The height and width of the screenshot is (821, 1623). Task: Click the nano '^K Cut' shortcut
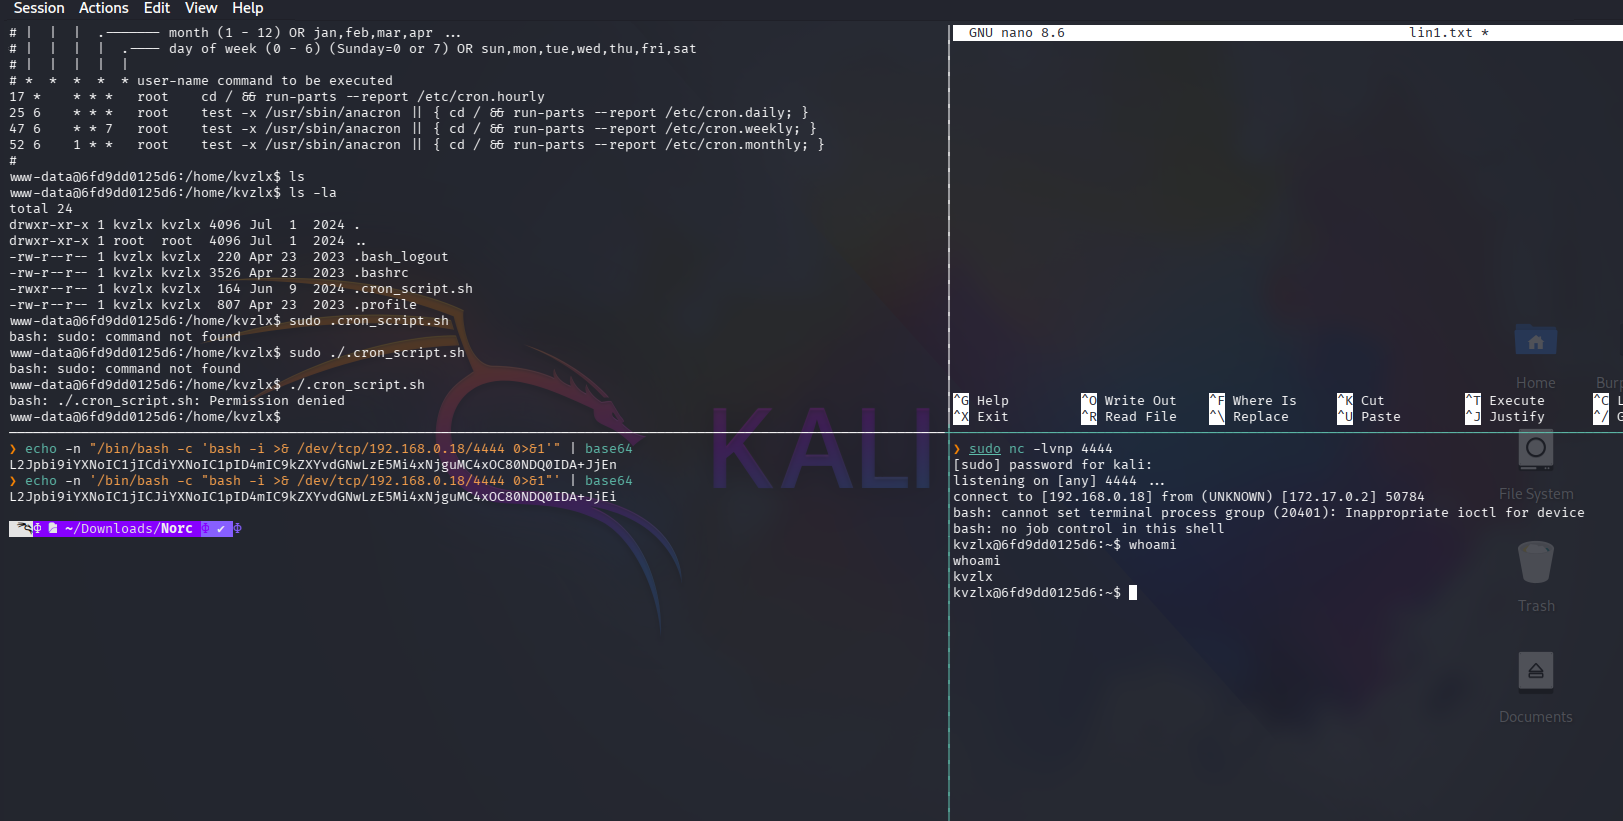(x=1361, y=401)
